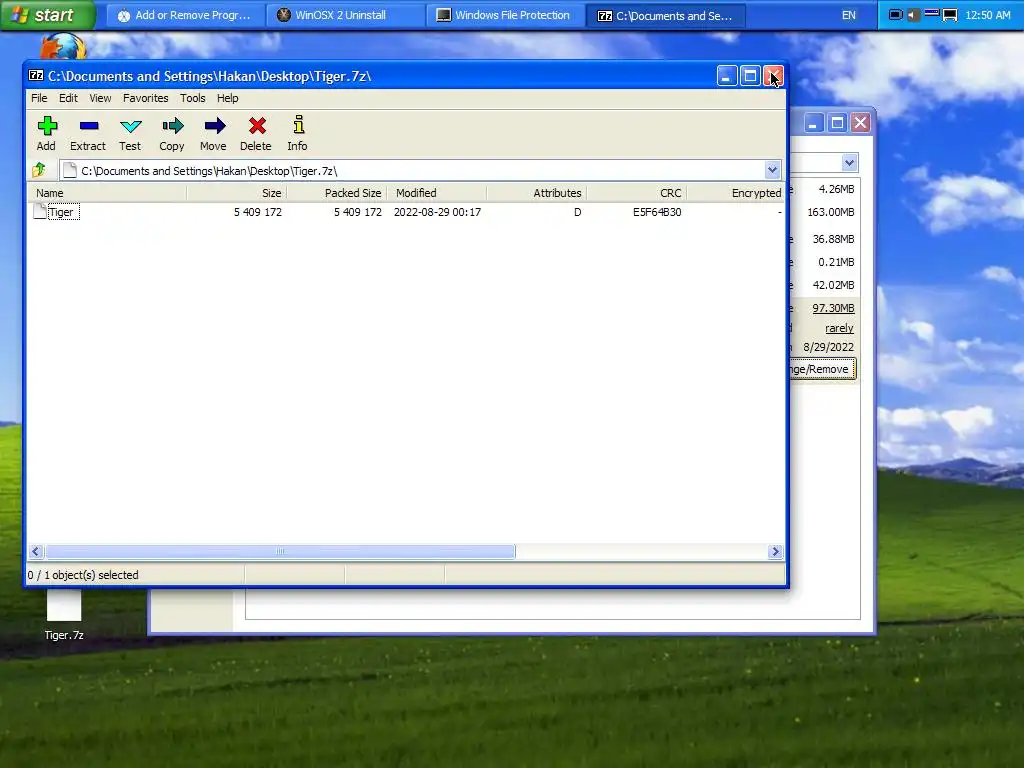The height and width of the screenshot is (768, 1024).
Task: Select the Tiger folder icon in list
Action: pos(40,211)
